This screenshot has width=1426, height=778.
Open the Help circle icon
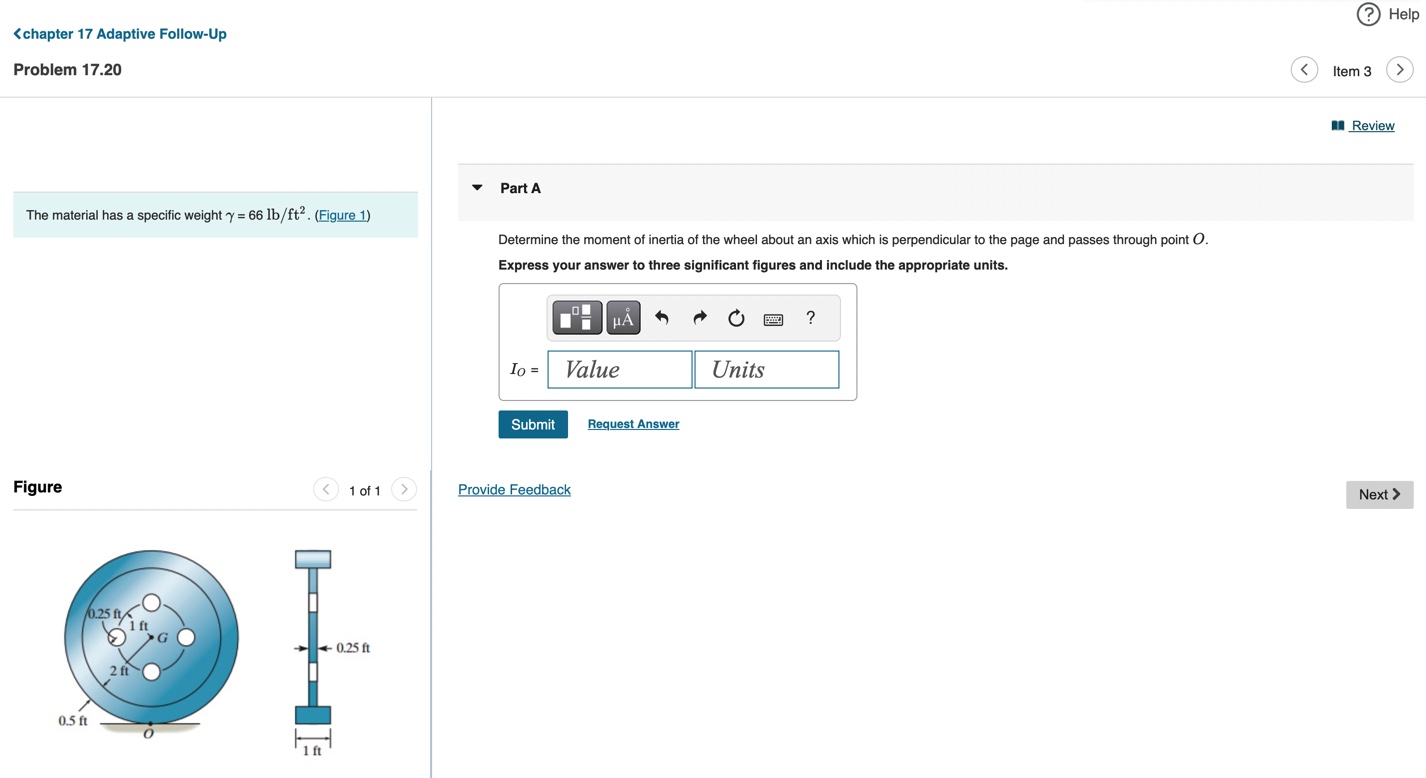pyautogui.click(x=1368, y=14)
